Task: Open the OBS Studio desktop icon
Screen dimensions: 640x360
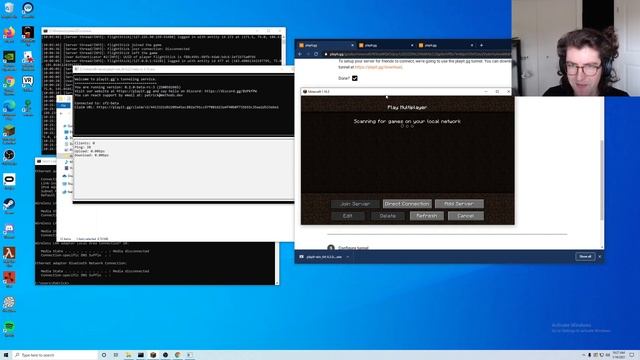Action: coord(9,157)
